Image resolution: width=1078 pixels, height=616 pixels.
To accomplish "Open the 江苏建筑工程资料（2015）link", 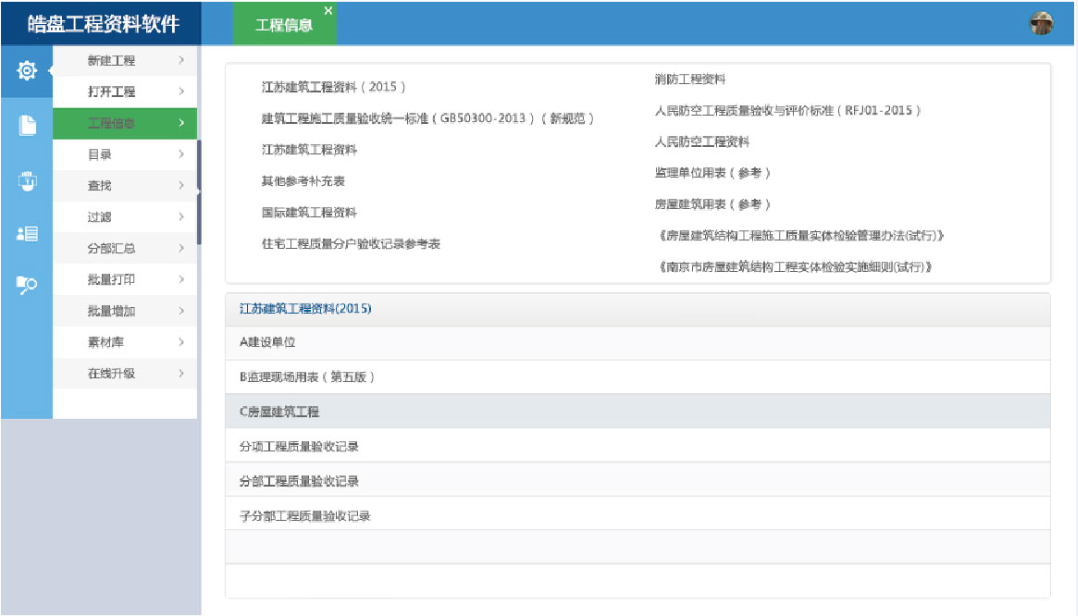I will point(334,87).
